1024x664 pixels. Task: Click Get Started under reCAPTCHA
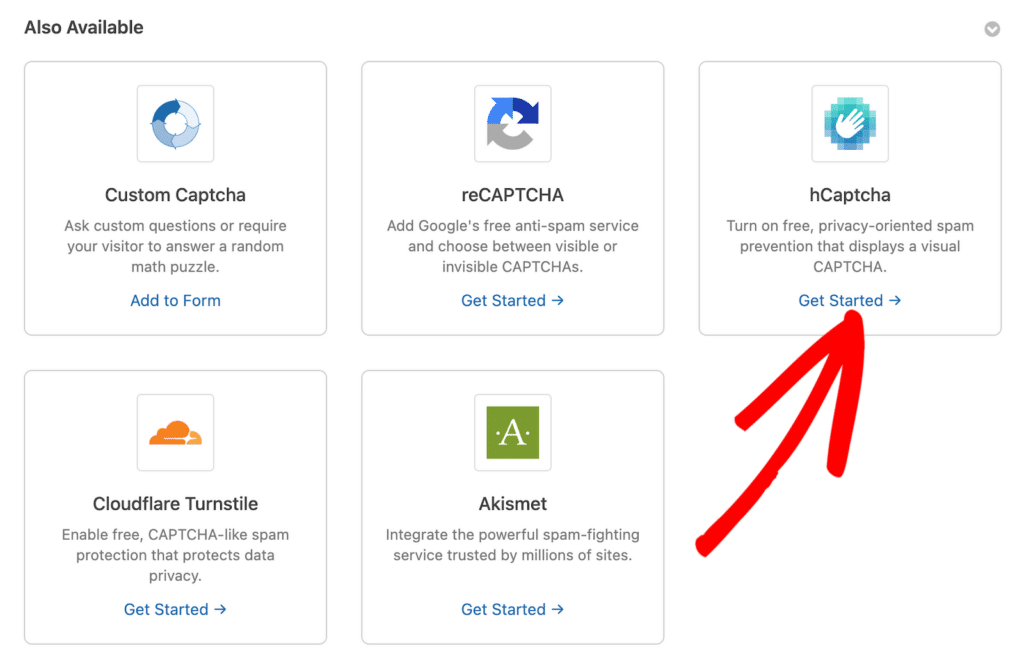513,300
